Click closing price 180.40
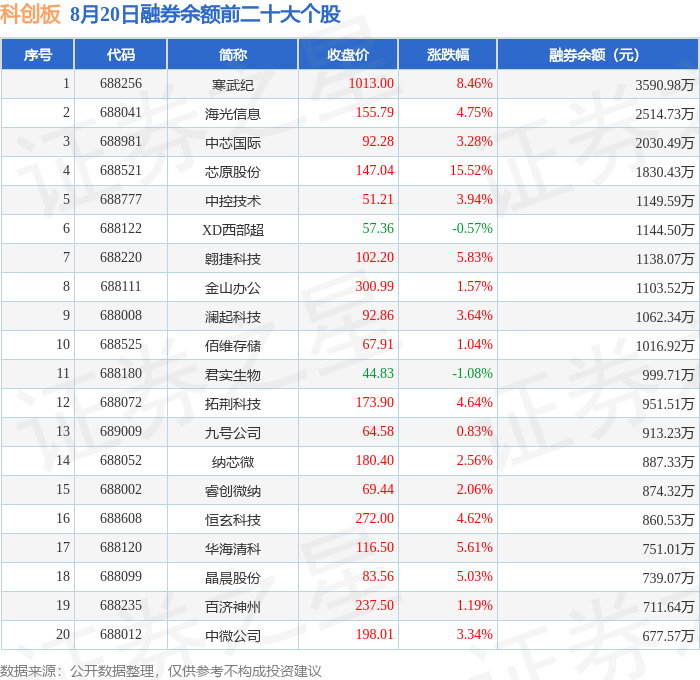This screenshot has width=700, height=680. 375,461
